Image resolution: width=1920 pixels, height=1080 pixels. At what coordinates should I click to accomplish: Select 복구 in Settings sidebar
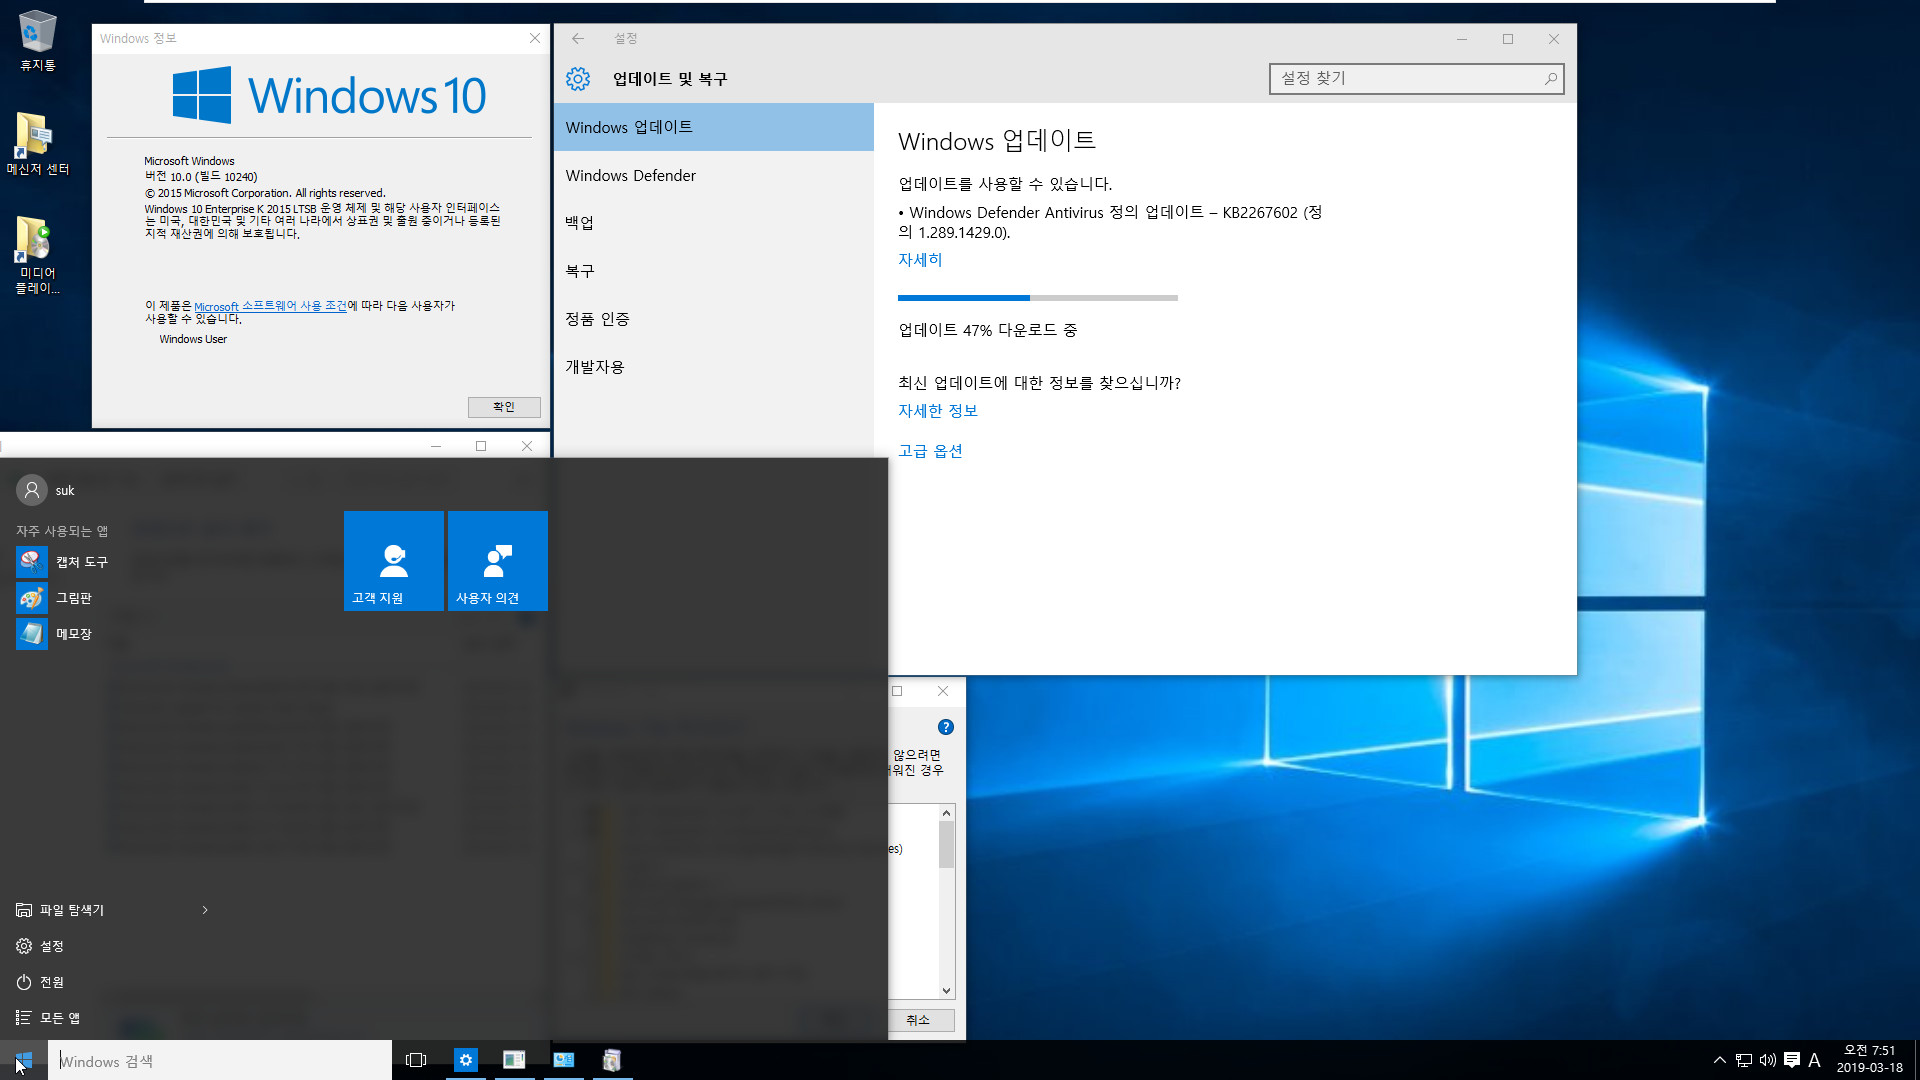[714, 271]
